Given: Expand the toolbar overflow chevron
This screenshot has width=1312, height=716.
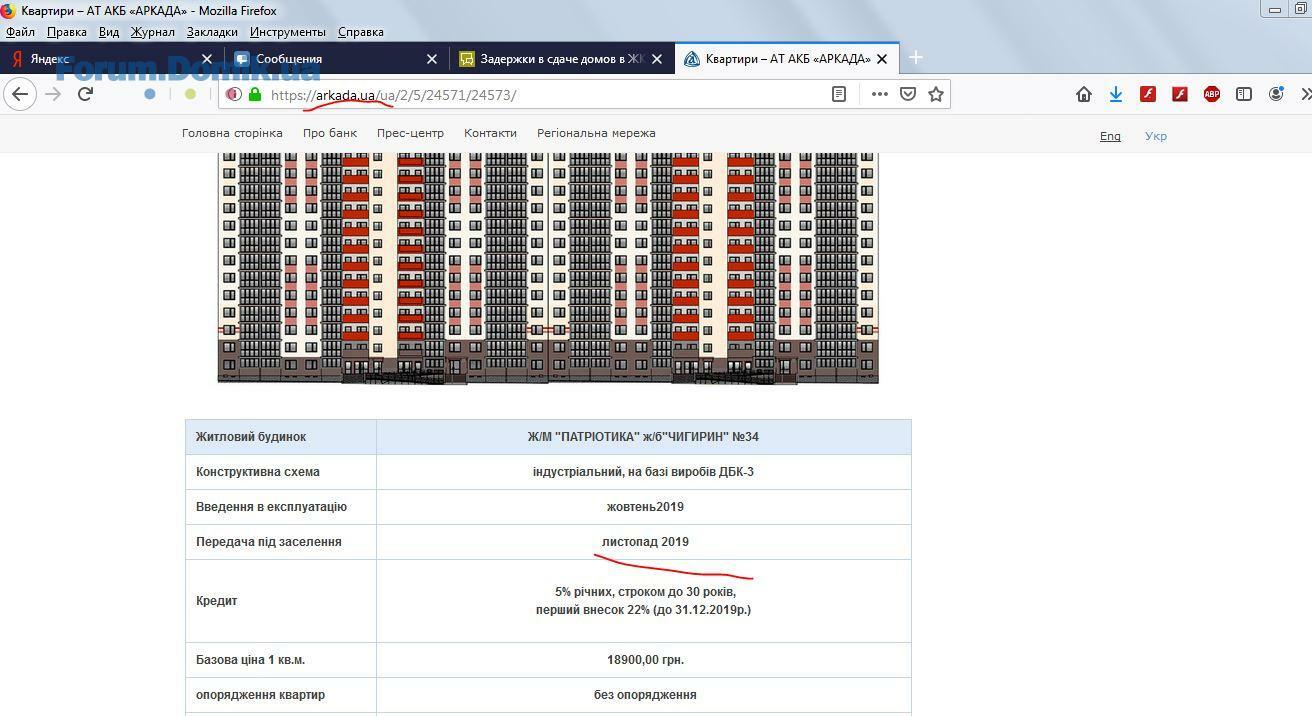Looking at the screenshot, I should pos(1305,94).
